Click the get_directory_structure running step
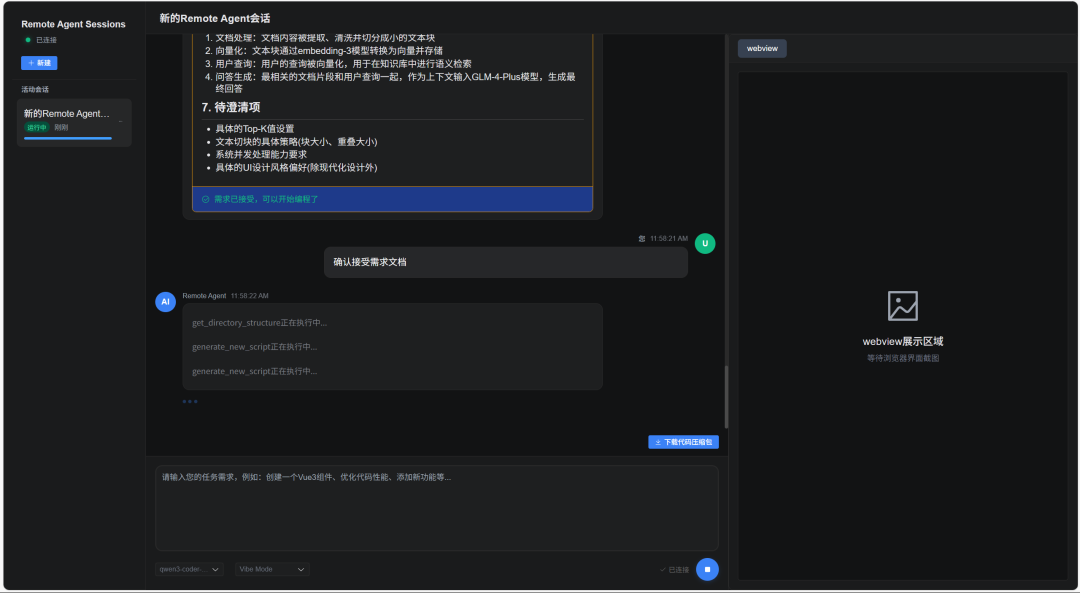 click(260, 323)
